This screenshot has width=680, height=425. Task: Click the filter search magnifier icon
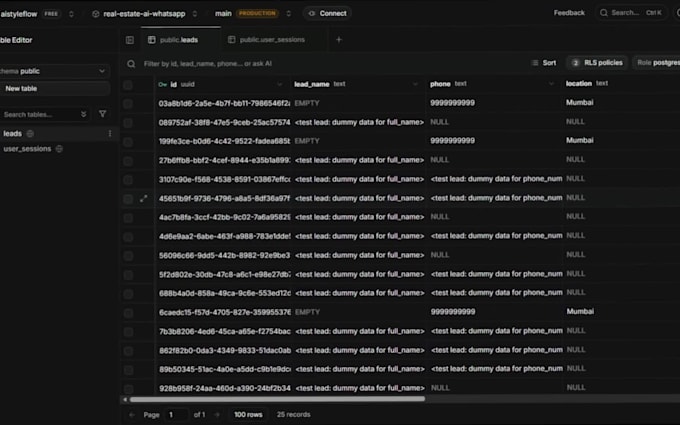[131, 64]
